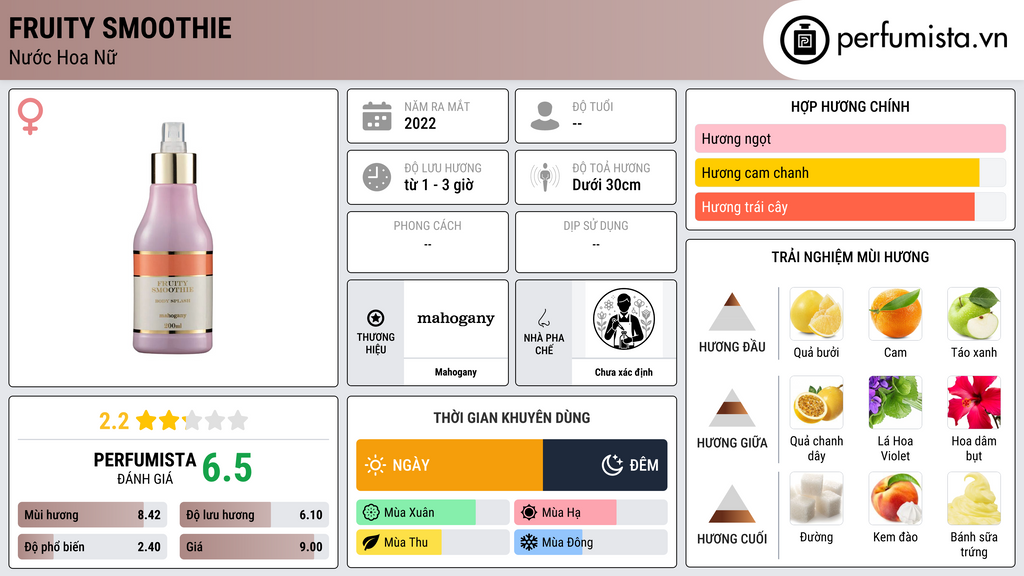Viewport: 1024px width, 576px height.
Task: Click the Fruity Smoothie title heading
Action: (120, 28)
